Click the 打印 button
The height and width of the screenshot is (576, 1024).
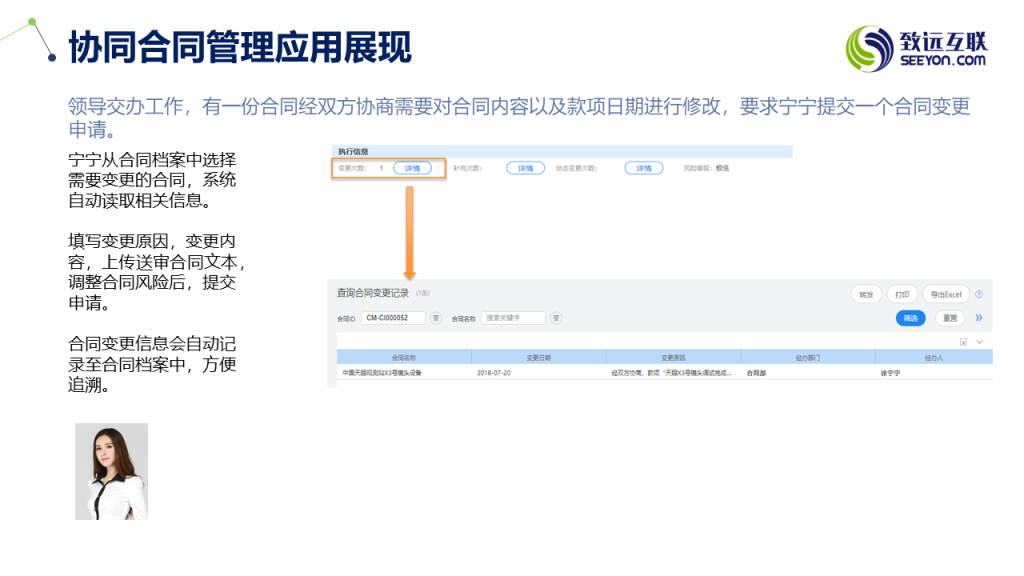pyautogui.click(x=901, y=295)
